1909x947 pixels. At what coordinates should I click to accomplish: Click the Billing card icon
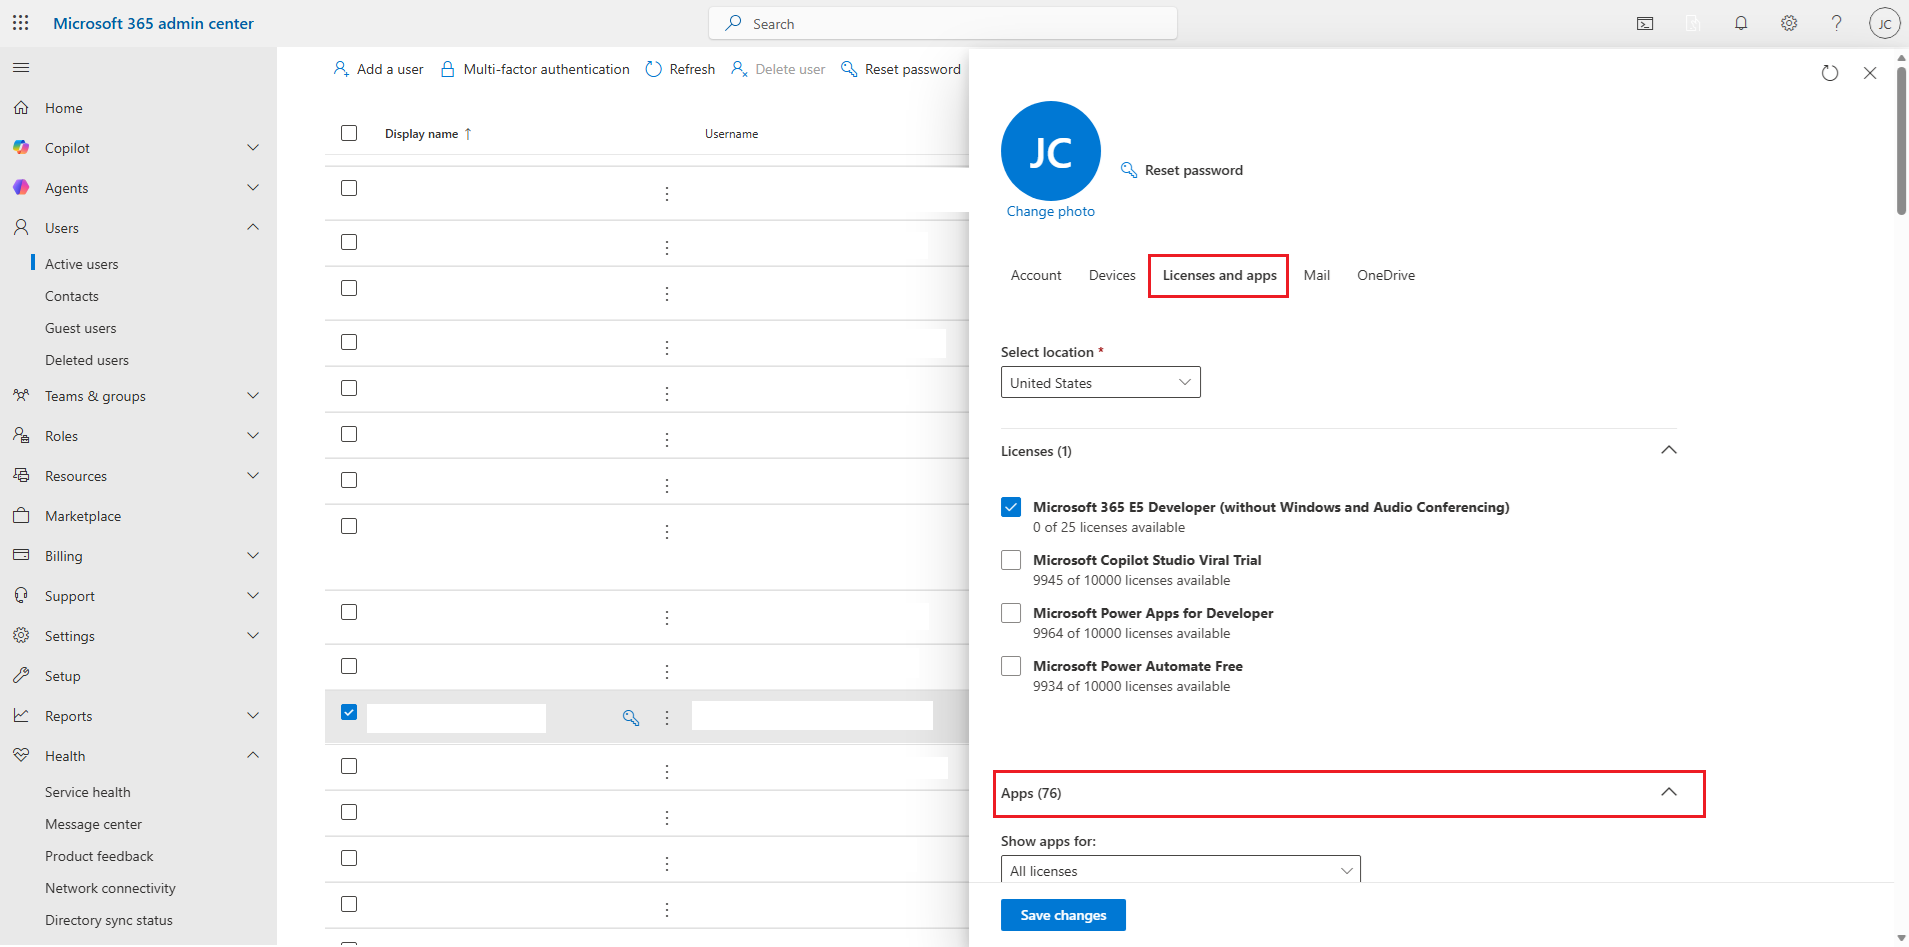[x=21, y=556]
